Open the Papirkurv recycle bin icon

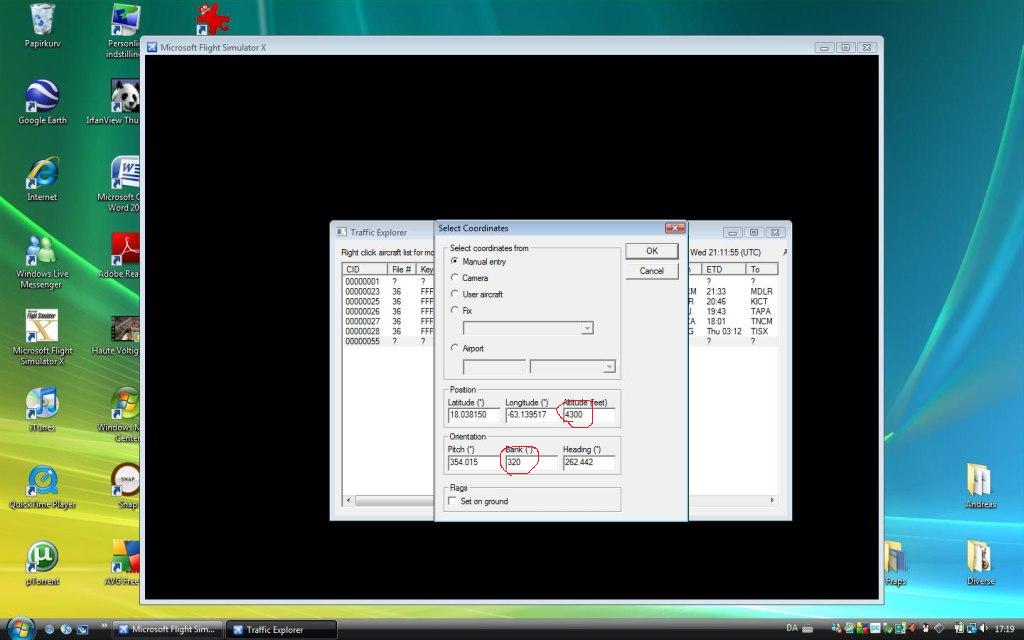pos(42,20)
